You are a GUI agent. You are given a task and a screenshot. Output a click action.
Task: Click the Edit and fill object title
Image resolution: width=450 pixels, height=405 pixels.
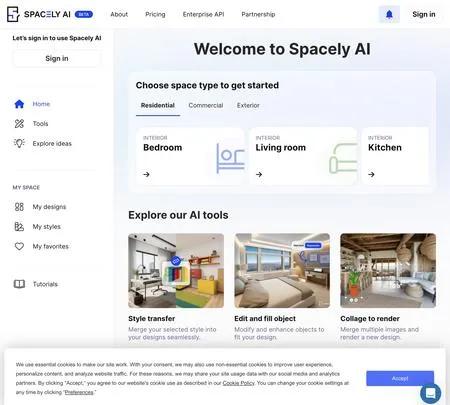[265, 318]
